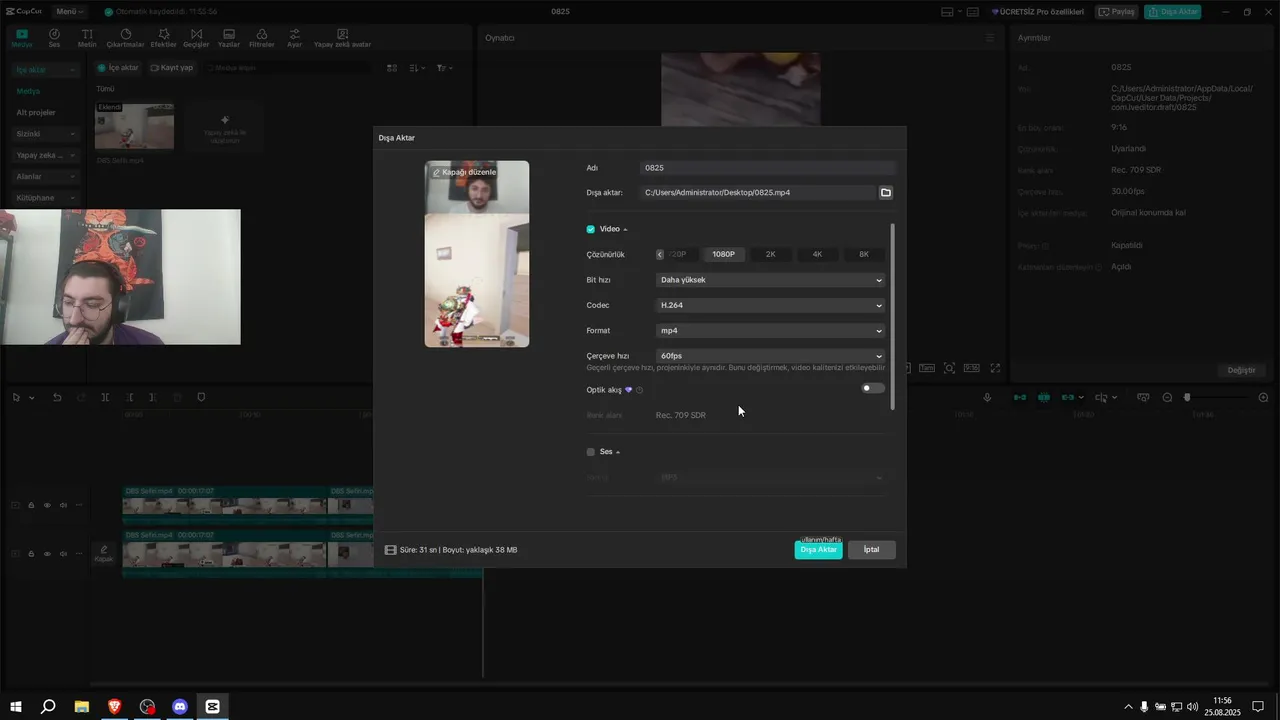Image resolution: width=1280 pixels, height=720 pixels.
Task: Toggle lock on bottom timeline track
Action: click(31, 554)
